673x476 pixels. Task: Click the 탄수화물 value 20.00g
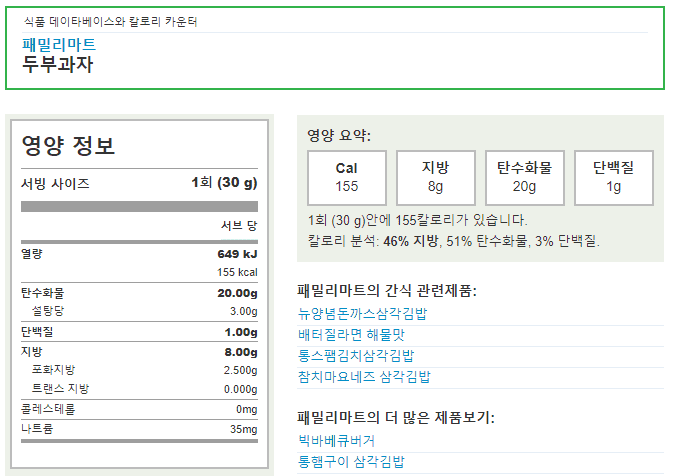point(237,293)
